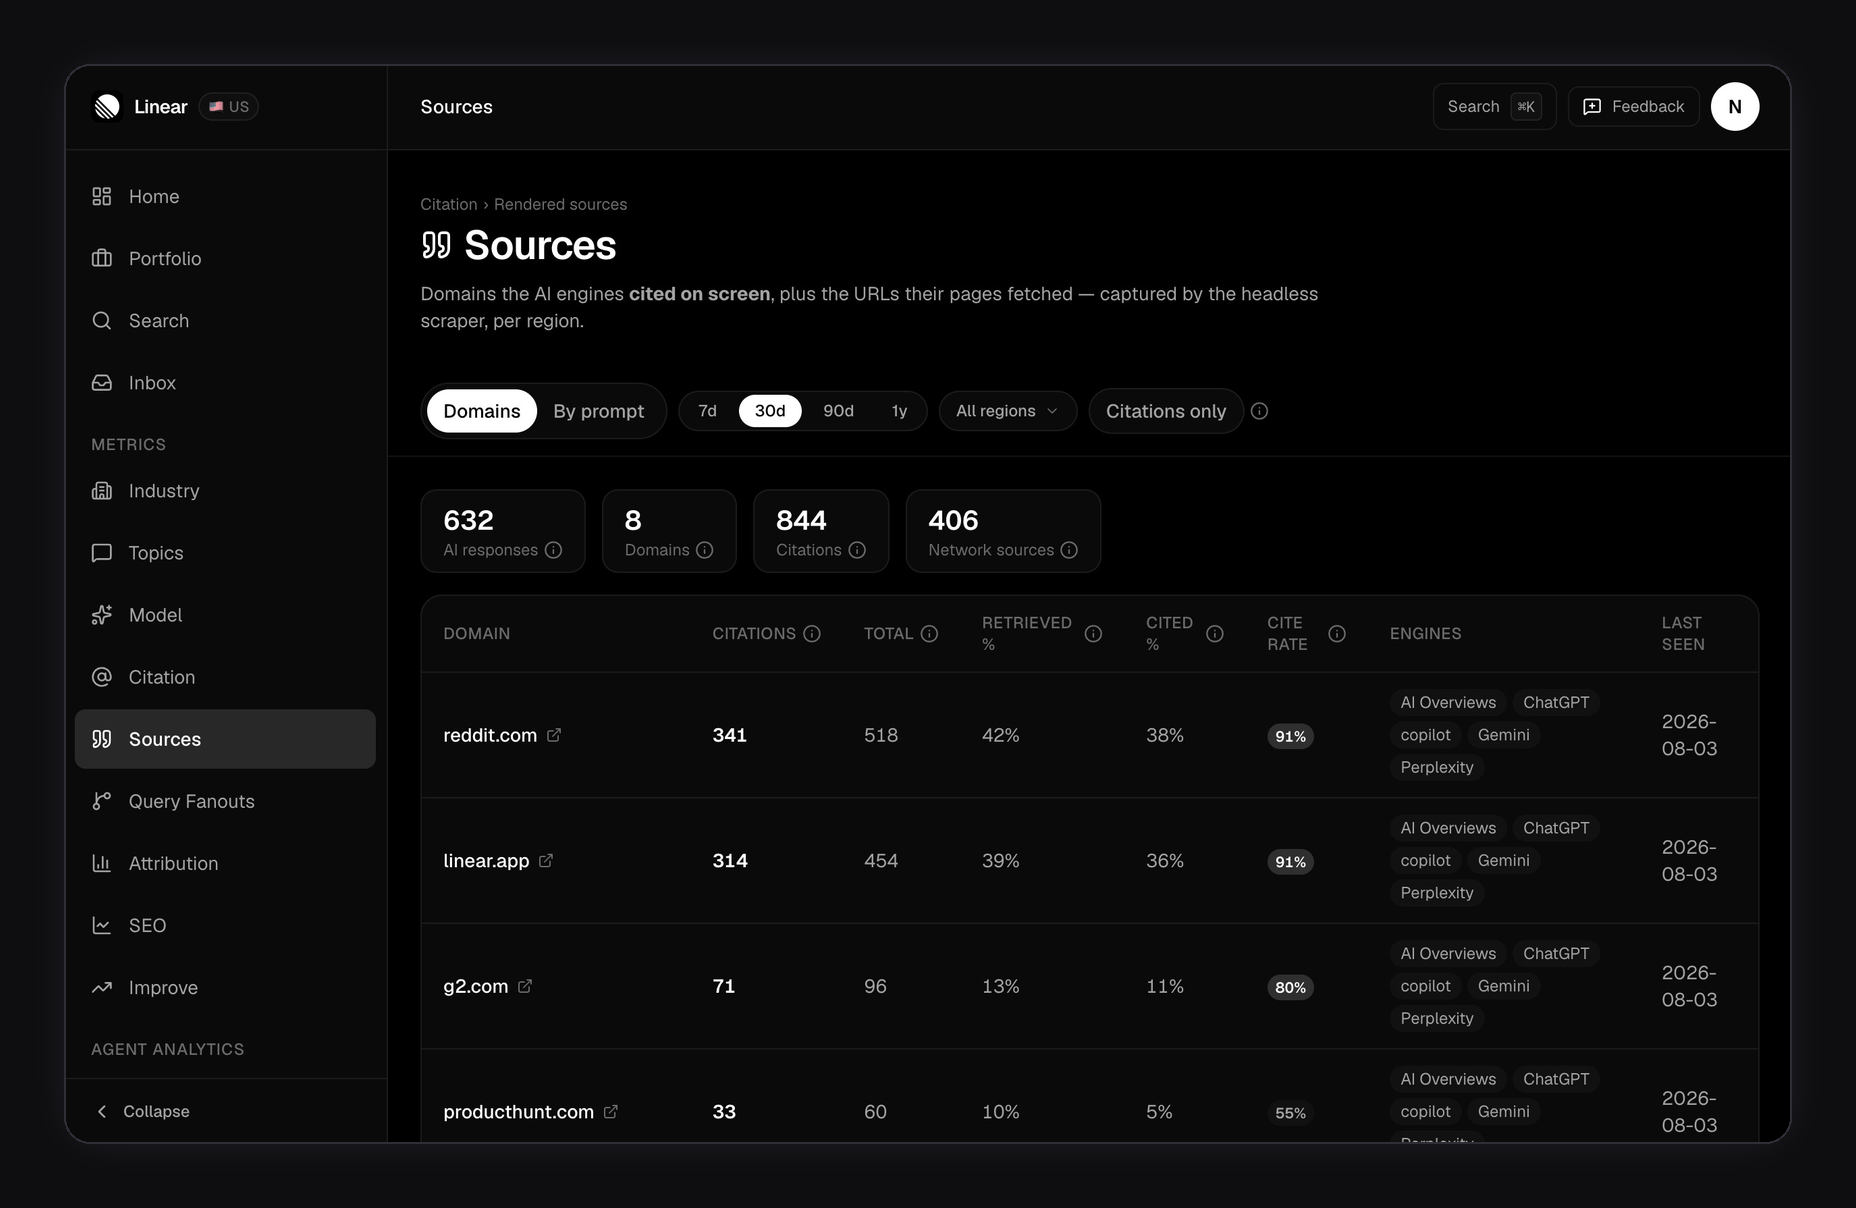Click info icon next to Citations only

(x=1260, y=411)
